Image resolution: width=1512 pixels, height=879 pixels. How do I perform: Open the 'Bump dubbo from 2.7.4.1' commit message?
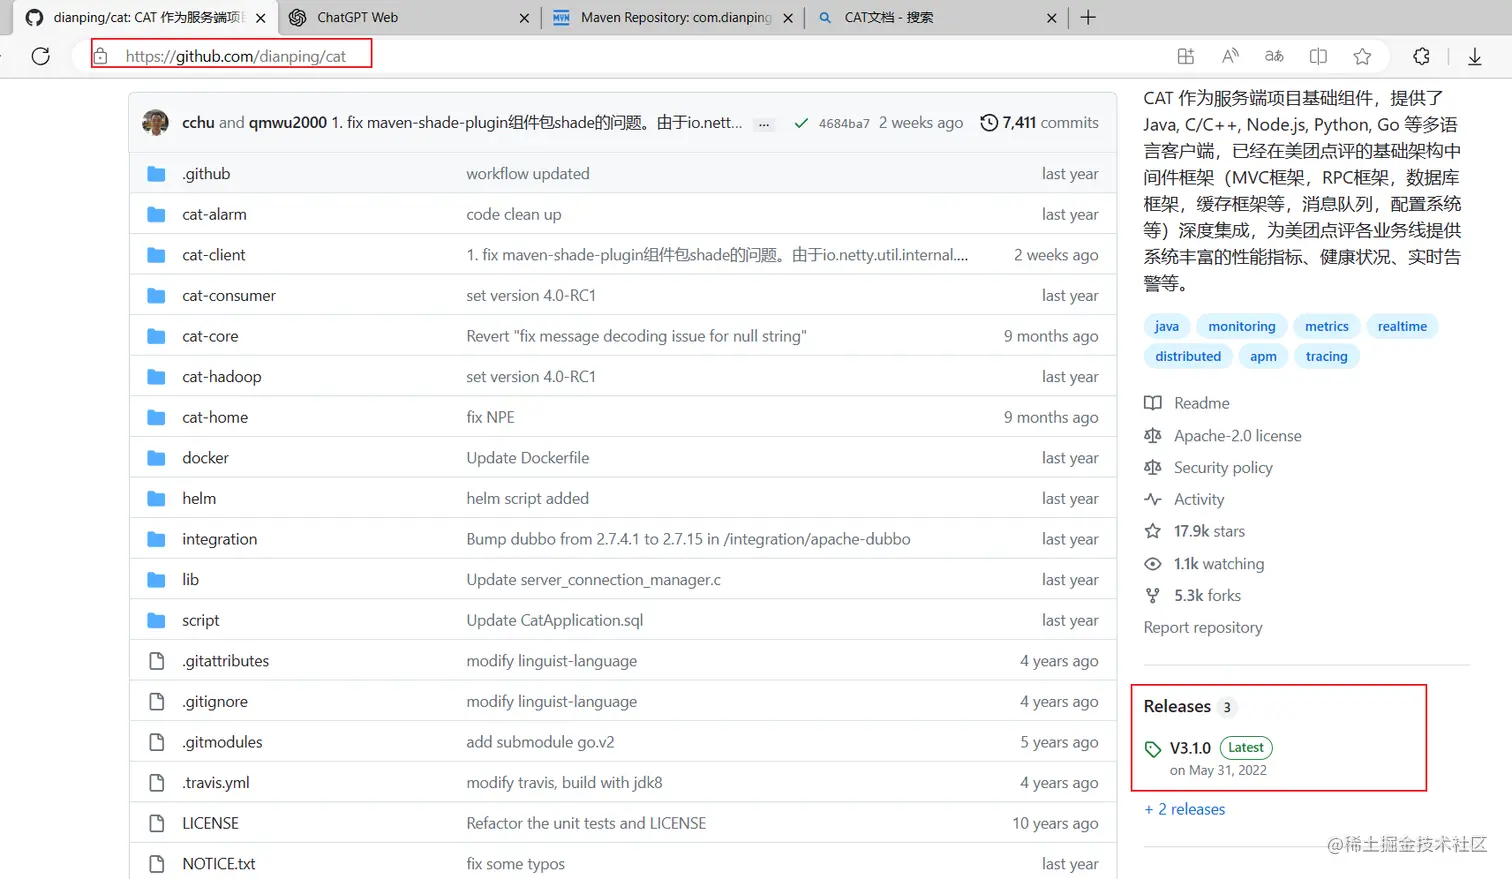(x=688, y=539)
